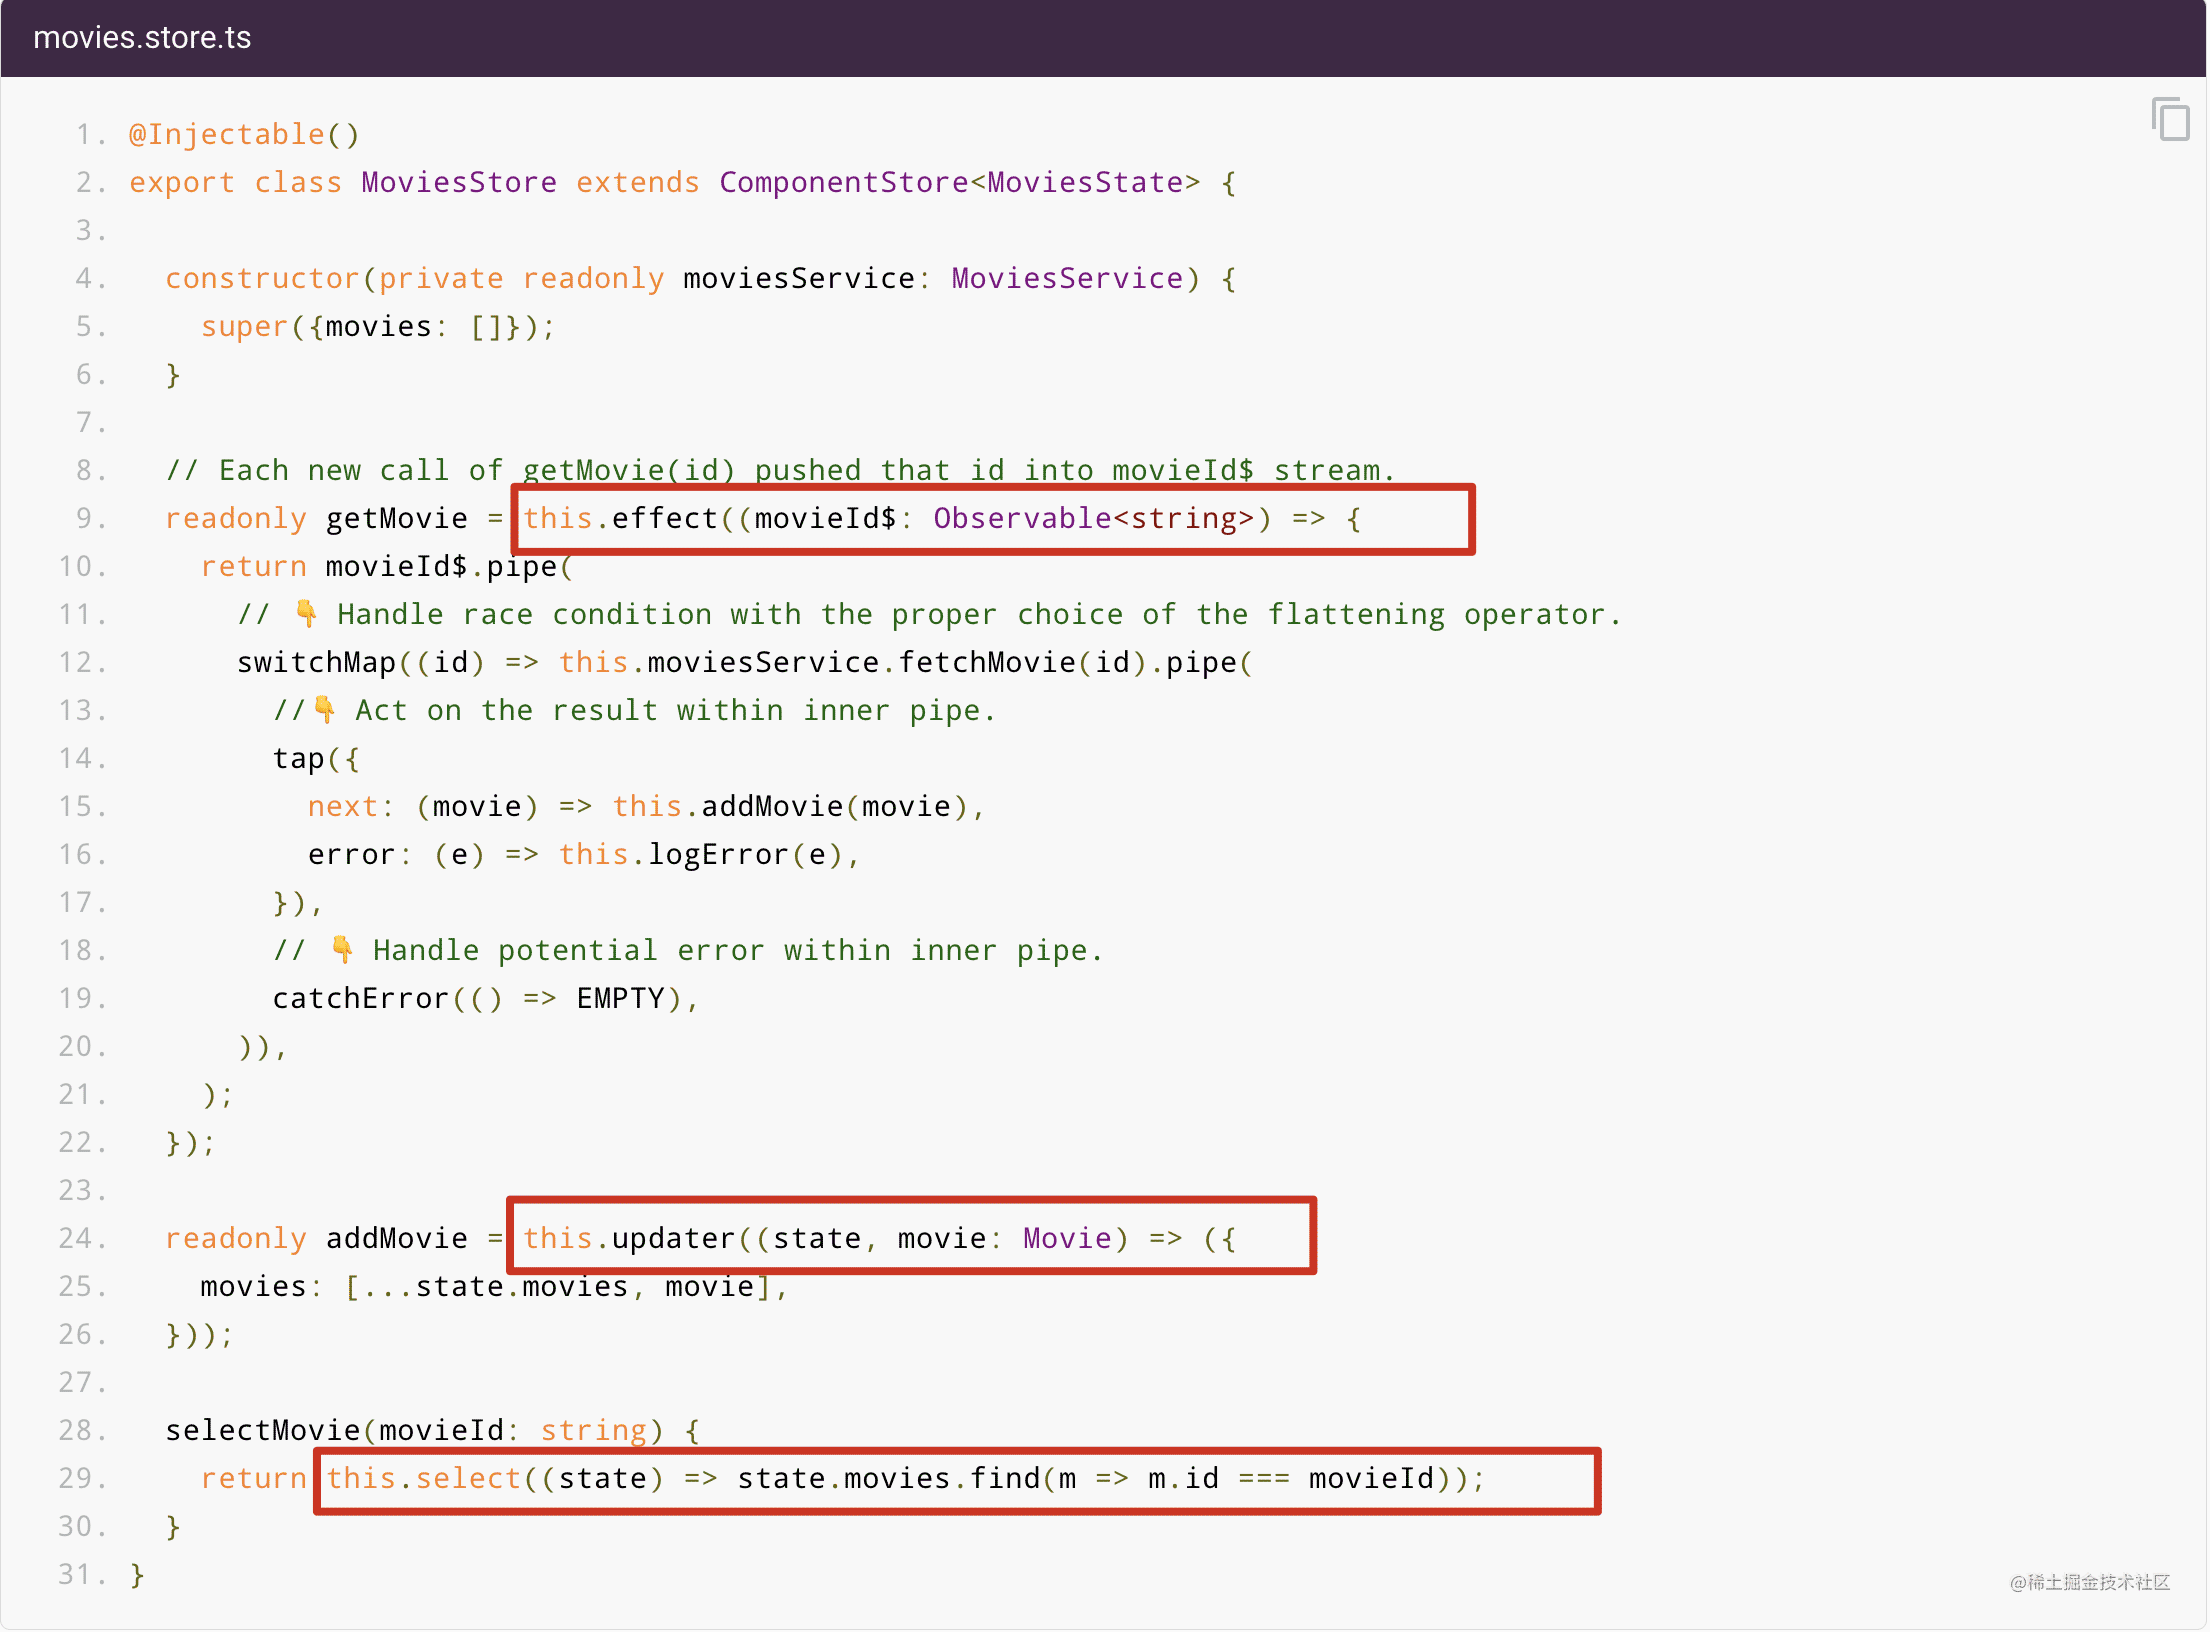
Task: Click the copy code icon
Action: click(2170, 120)
